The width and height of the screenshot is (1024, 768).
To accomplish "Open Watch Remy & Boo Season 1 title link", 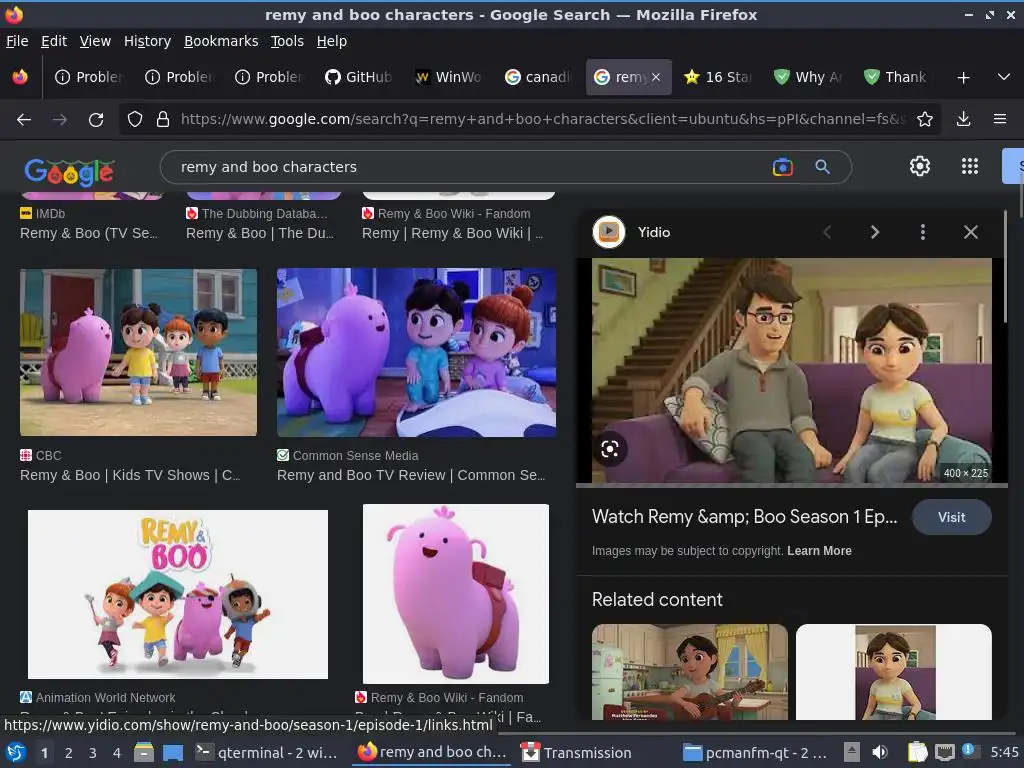I will tap(744, 517).
